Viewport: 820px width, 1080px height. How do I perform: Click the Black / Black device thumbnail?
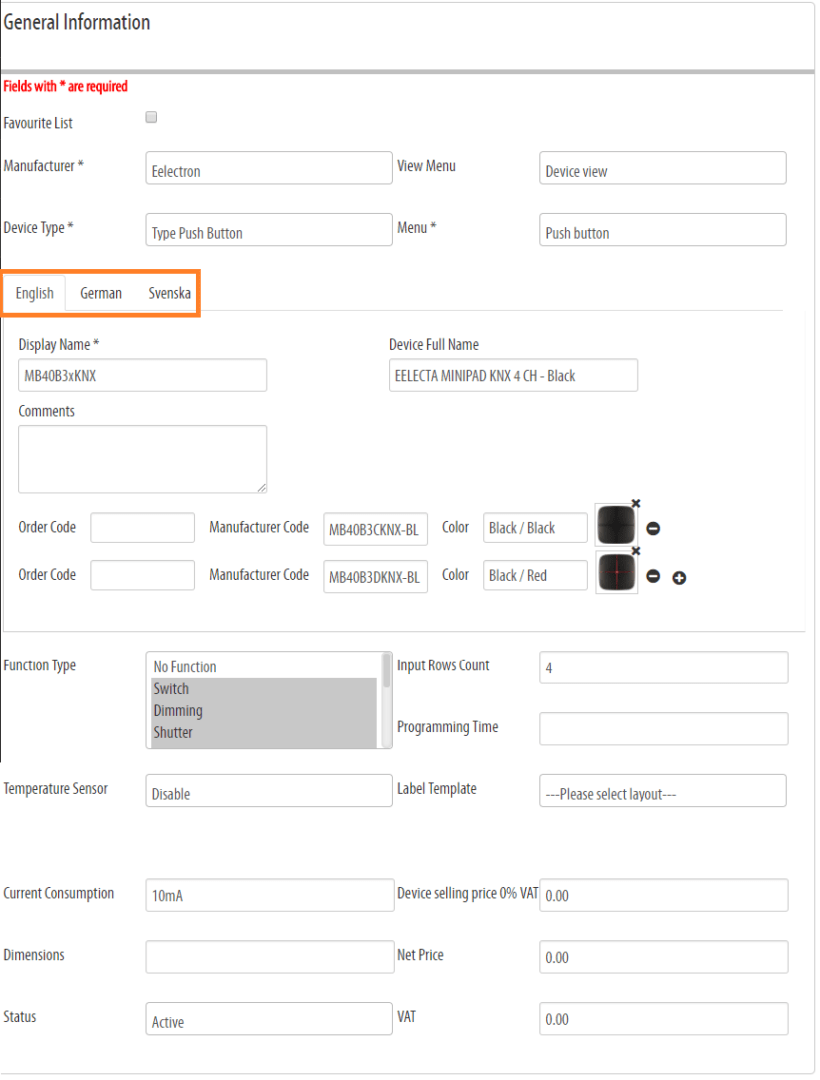tap(616, 525)
